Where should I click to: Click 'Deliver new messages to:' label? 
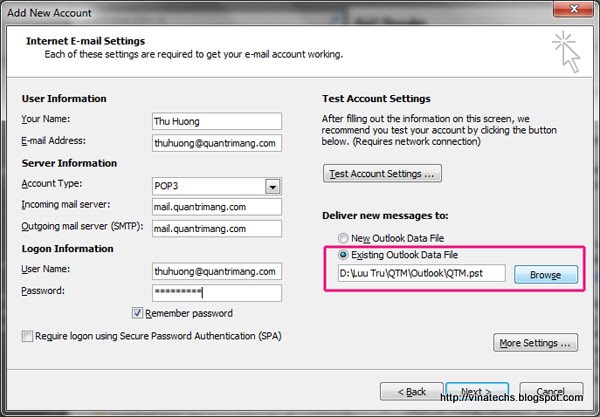(385, 216)
